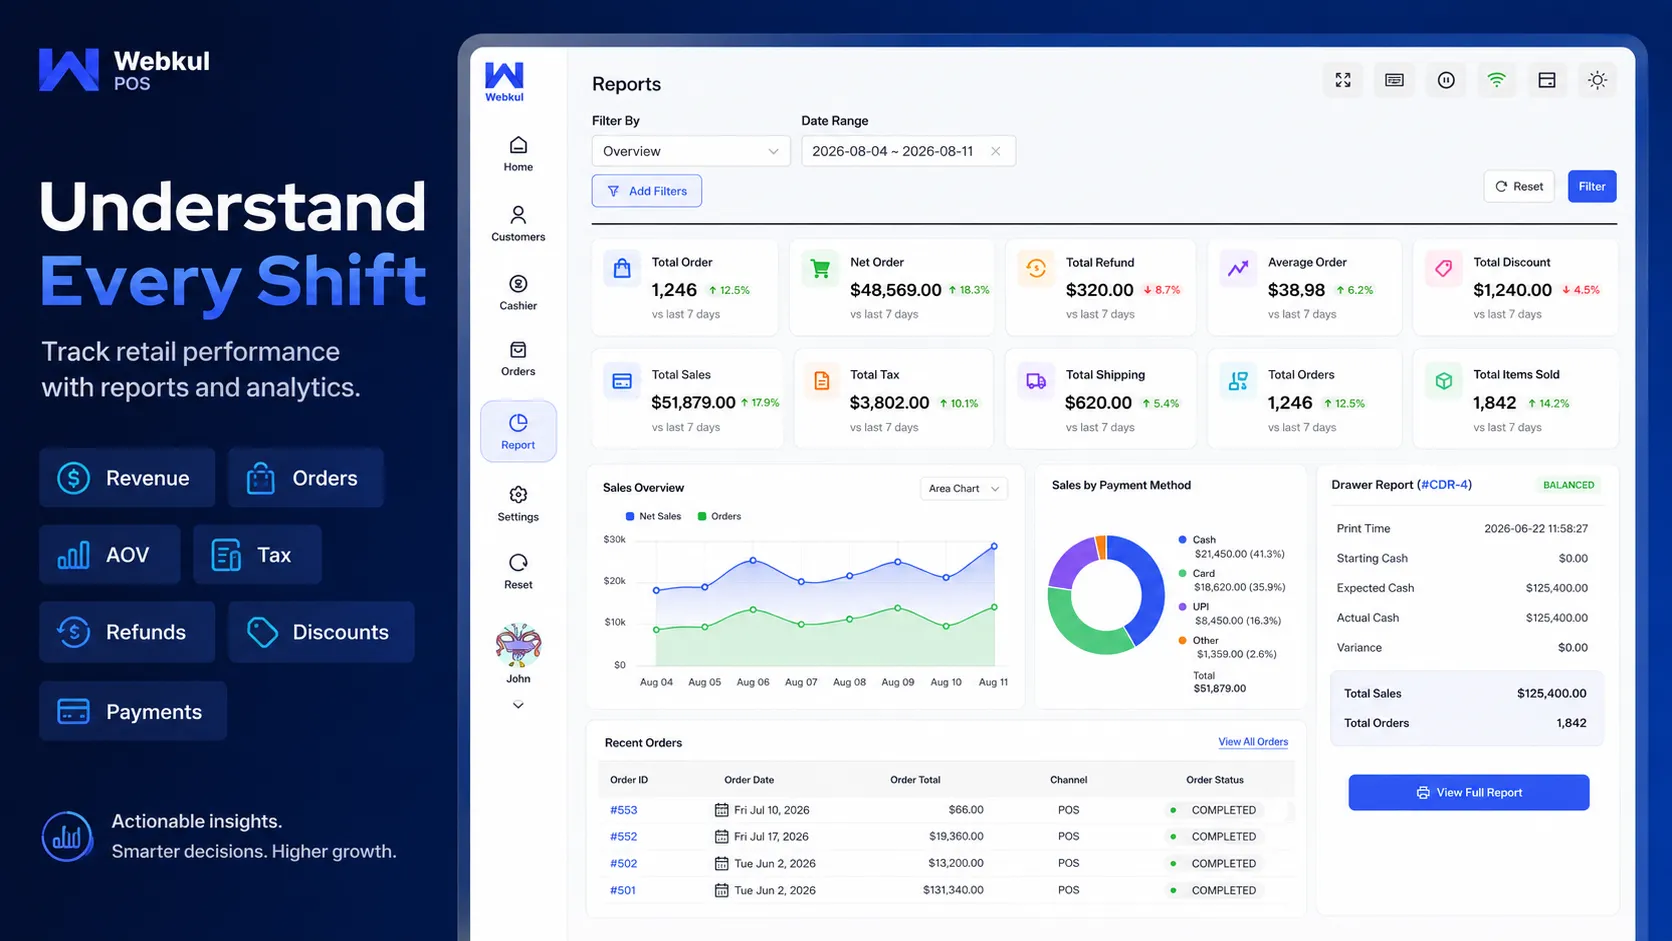Click the blue Filter button

(1592, 186)
